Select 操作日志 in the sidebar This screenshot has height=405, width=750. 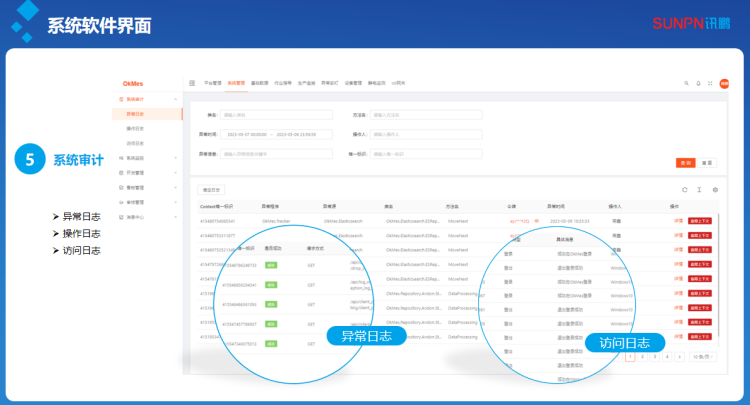(x=135, y=129)
